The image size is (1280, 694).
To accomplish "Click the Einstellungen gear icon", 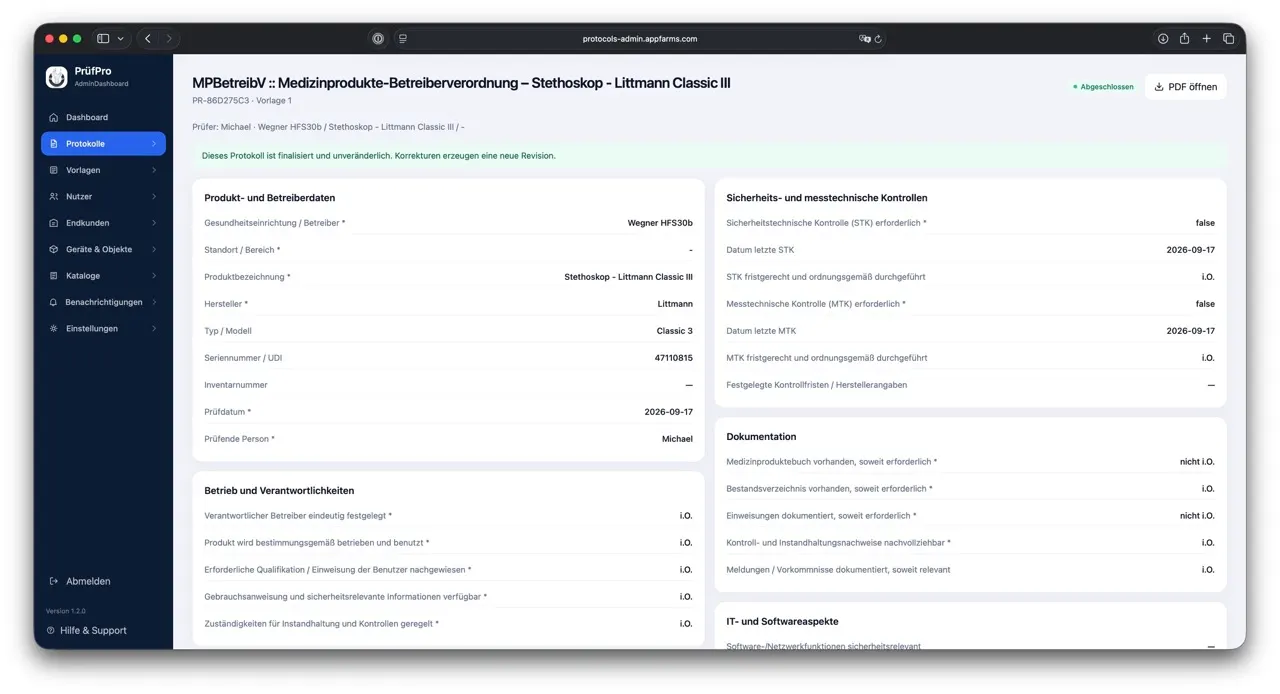I will (54, 328).
